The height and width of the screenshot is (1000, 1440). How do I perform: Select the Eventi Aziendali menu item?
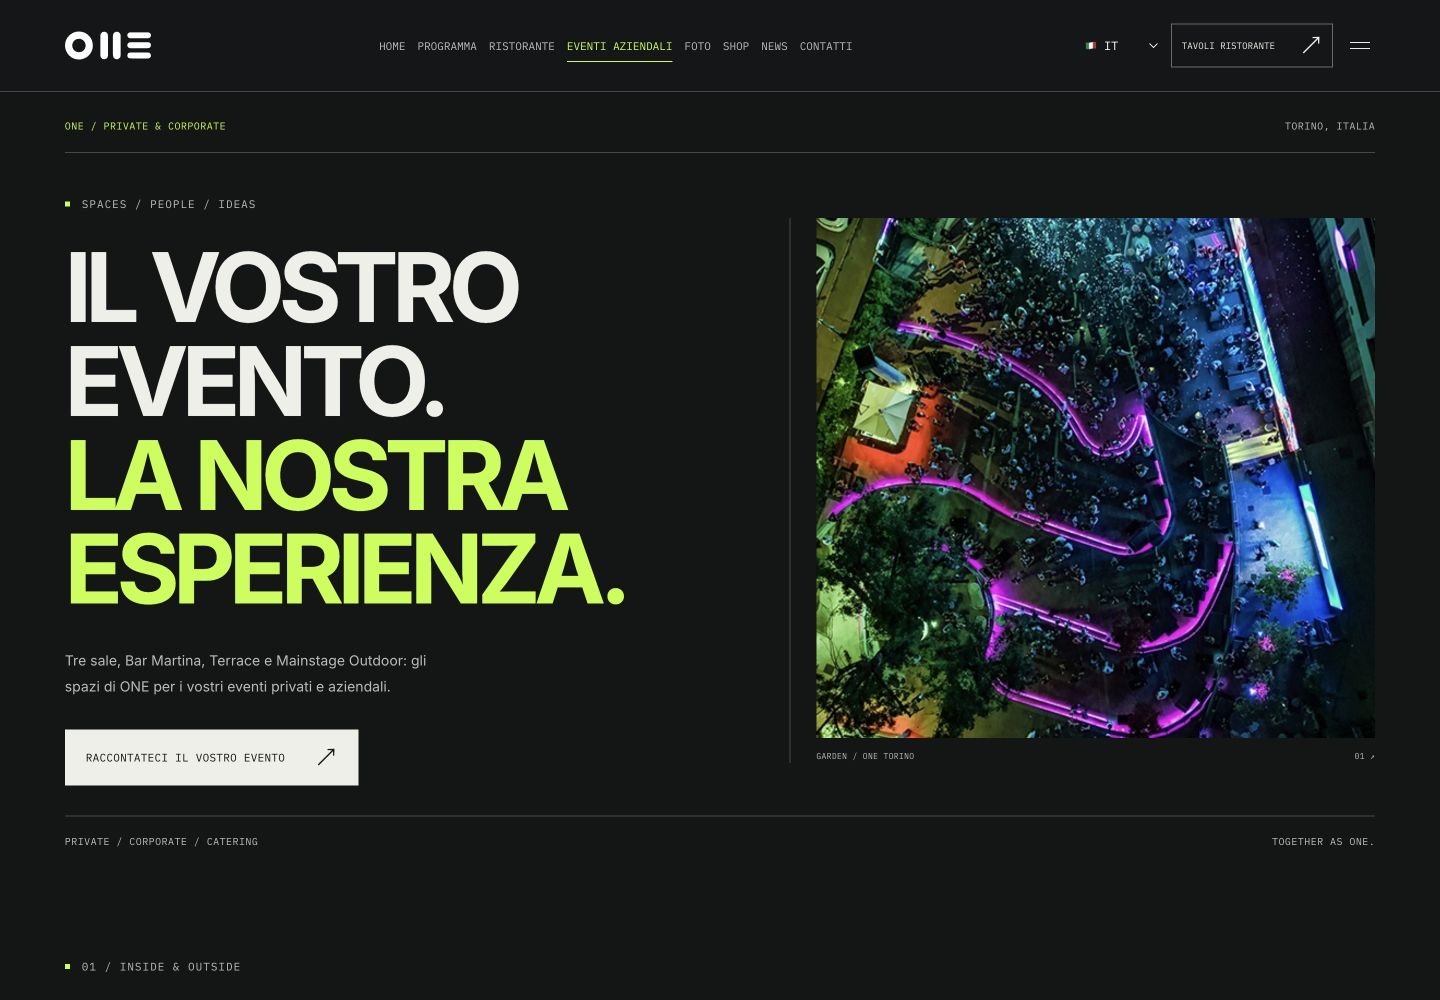tap(619, 46)
